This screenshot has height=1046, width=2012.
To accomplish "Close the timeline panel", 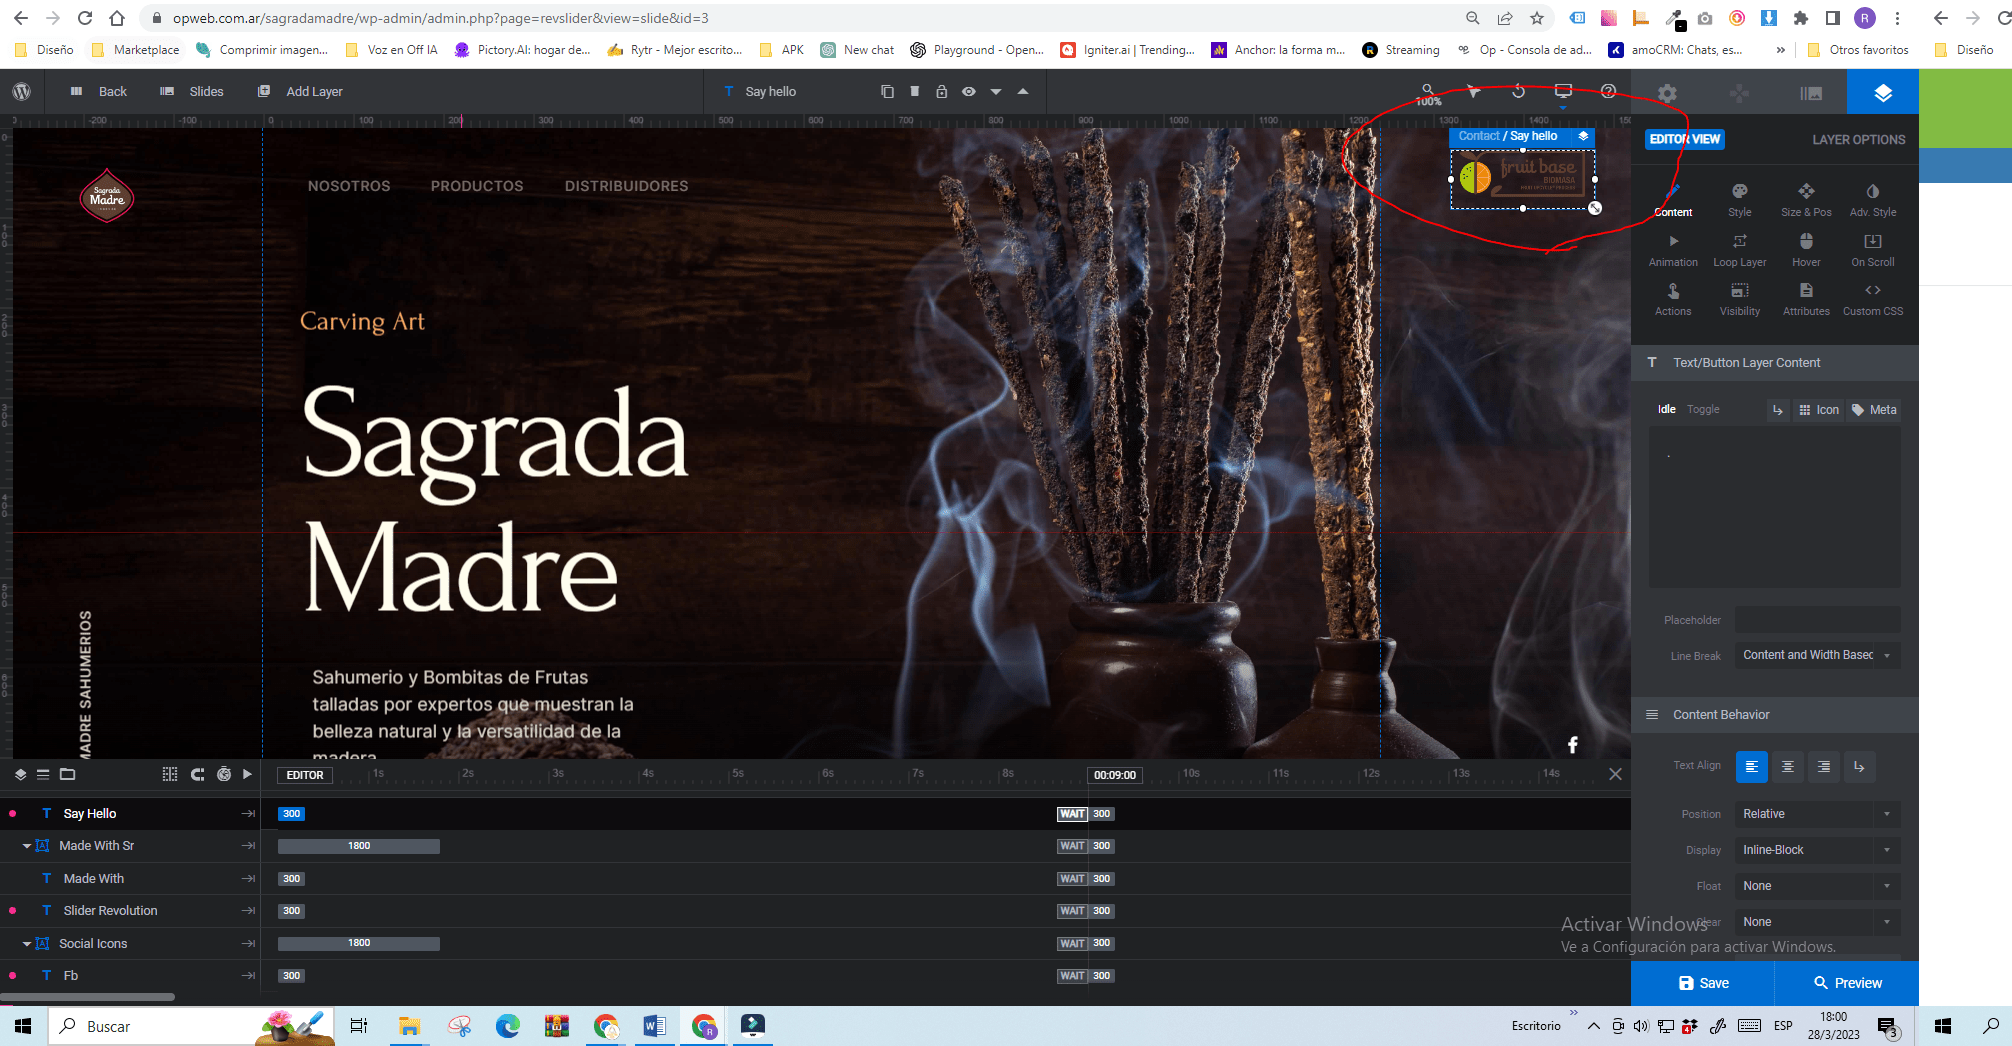I will coord(1615,774).
